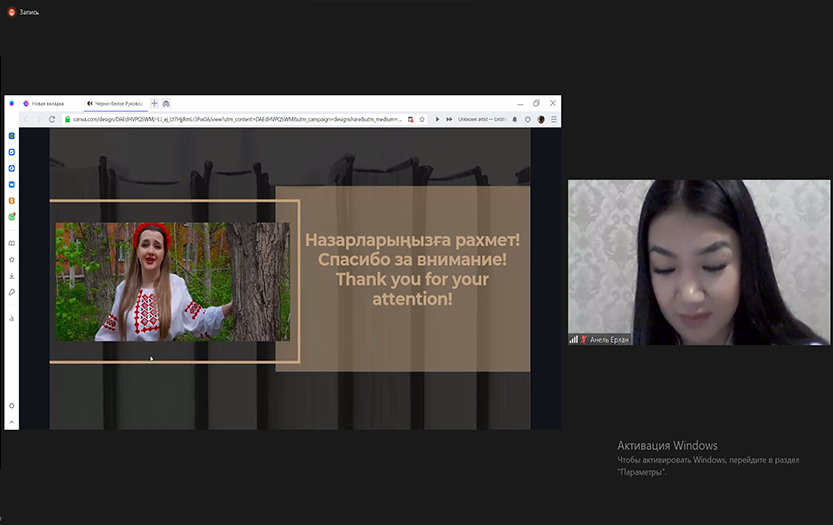
Task: Go back with the browser back arrow
Action: (x=26, y=120)
